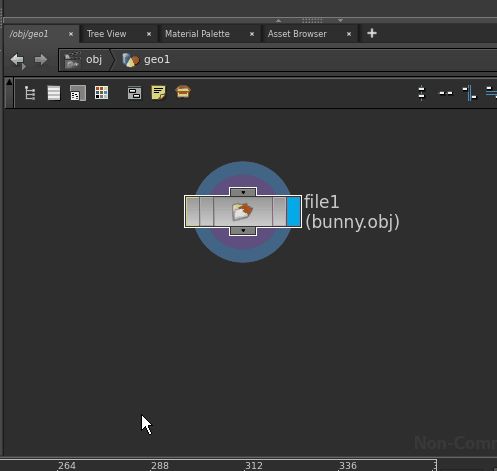
Task: Toggle the blue display flag on file1
Action: (293, 212)
